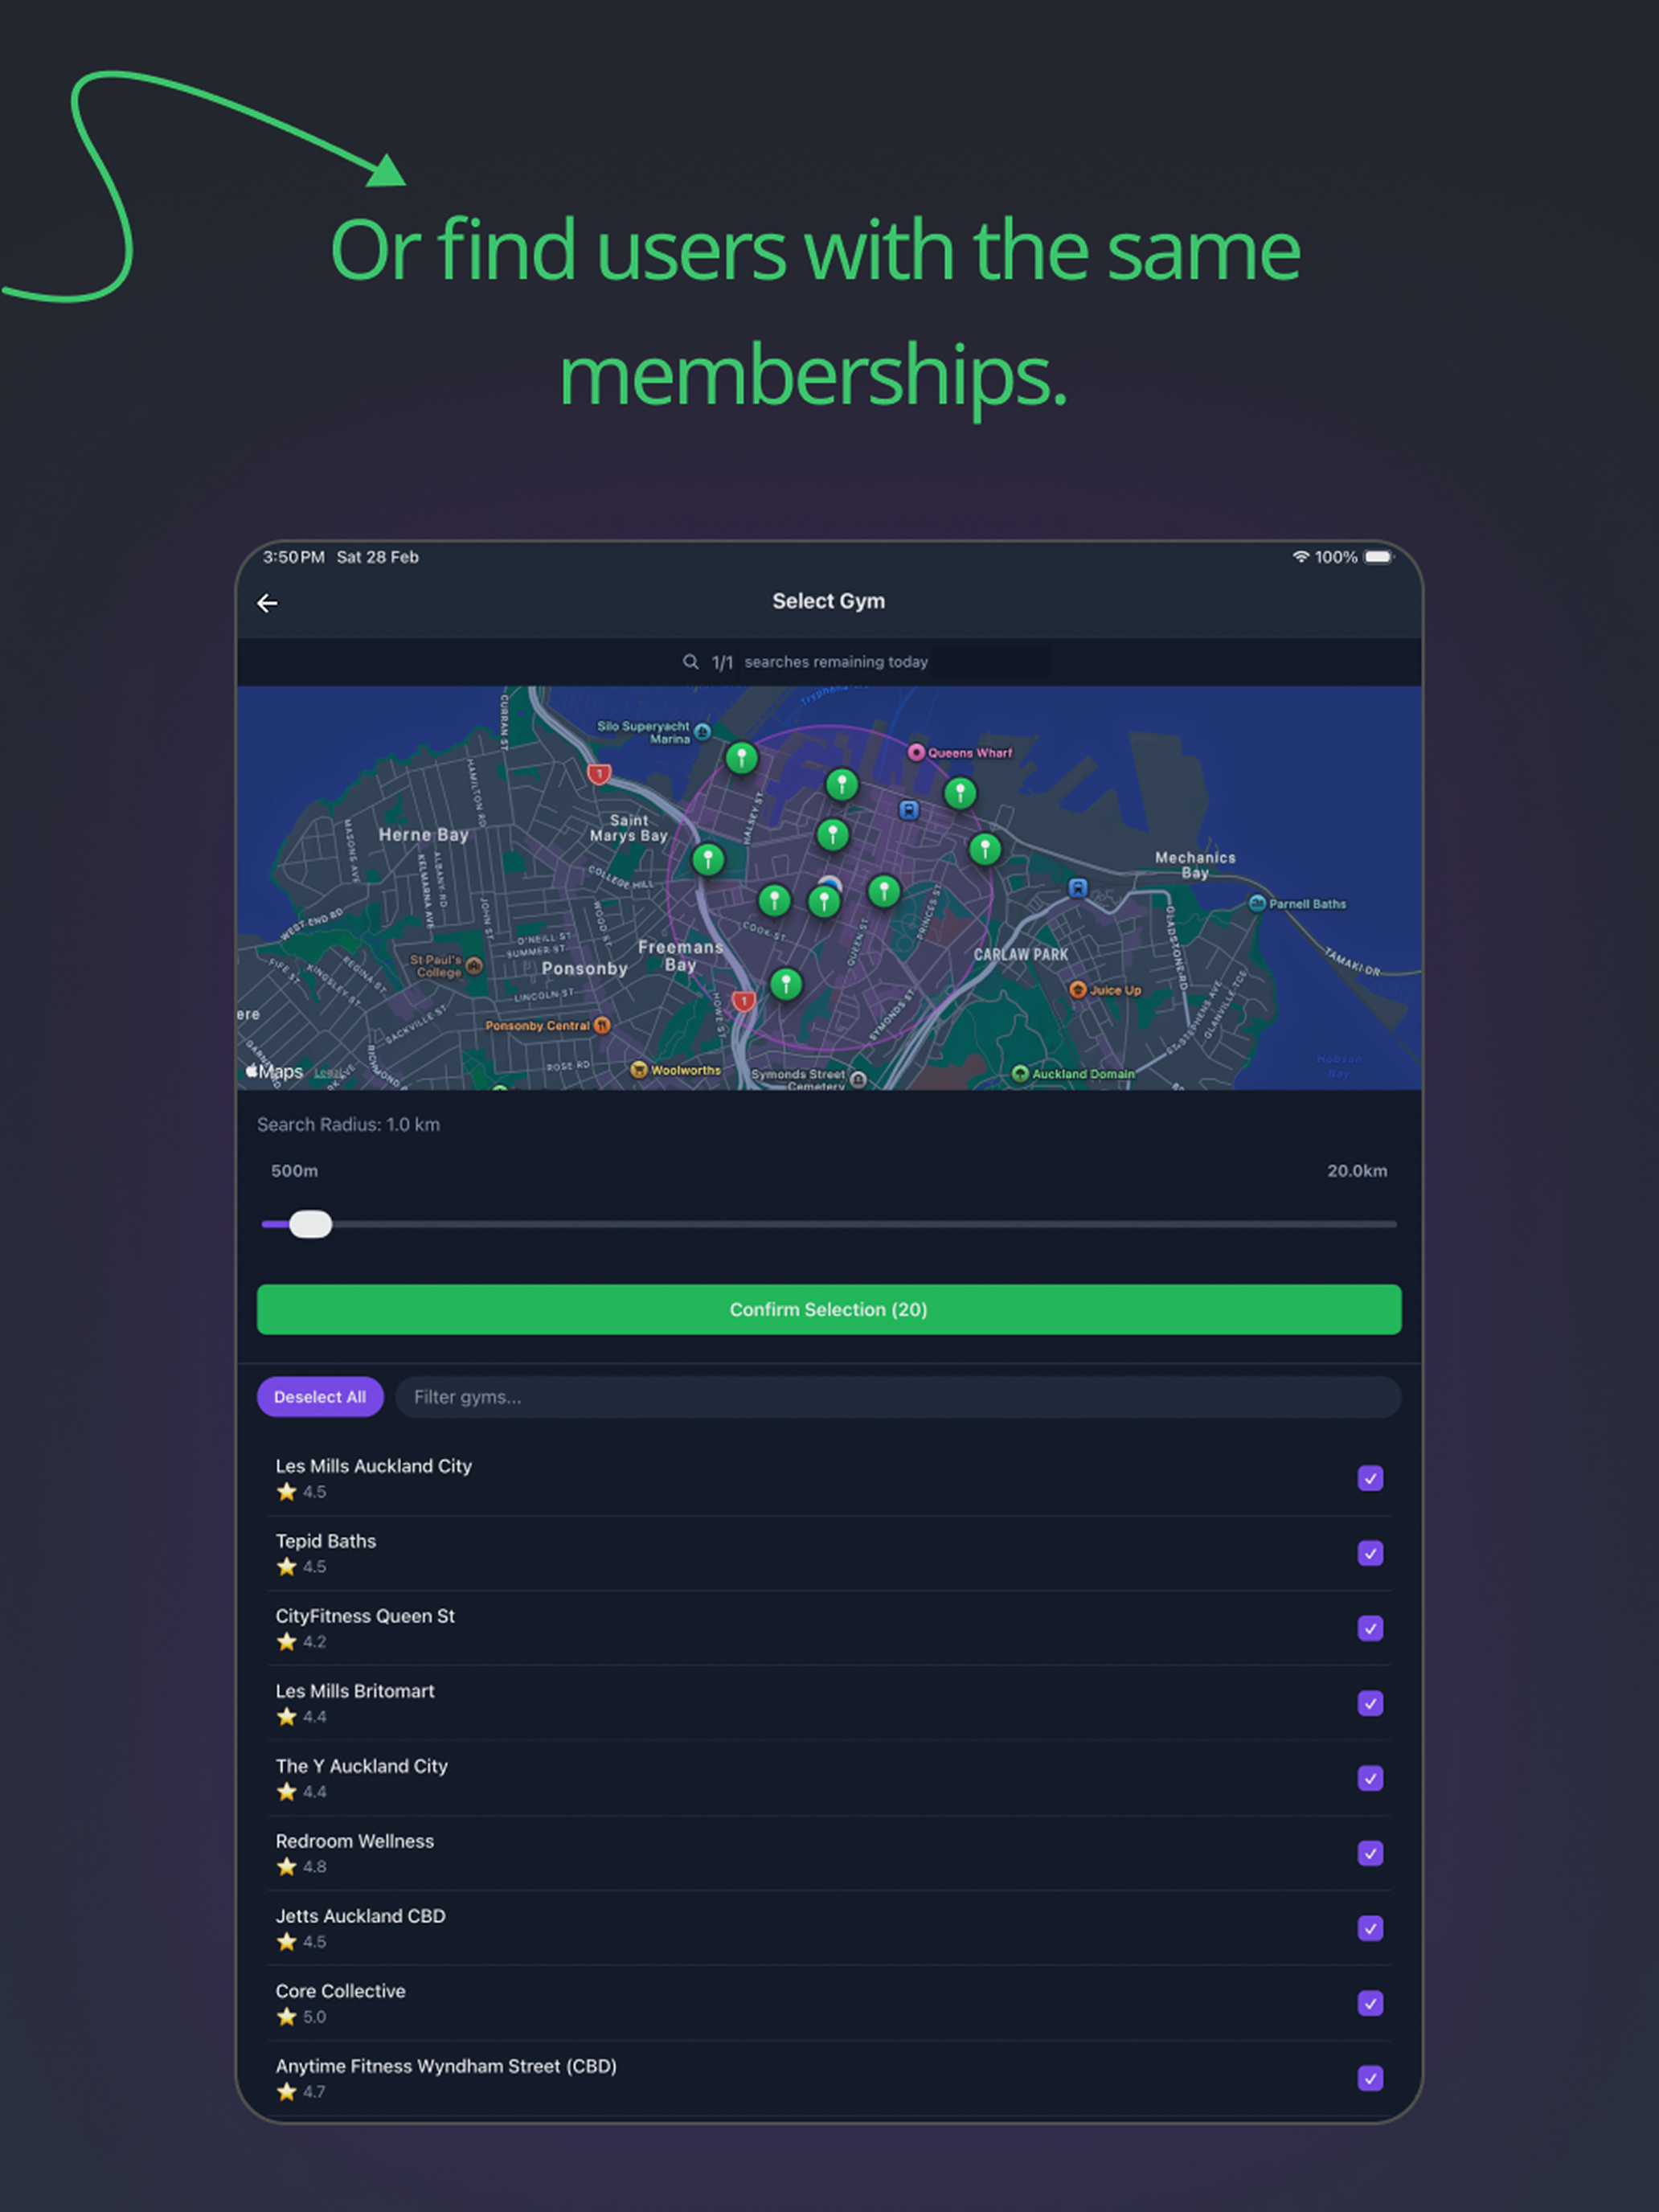
Task: Select green gym pin beside Silo Superyacht Marina
Action: click(741, 759)
